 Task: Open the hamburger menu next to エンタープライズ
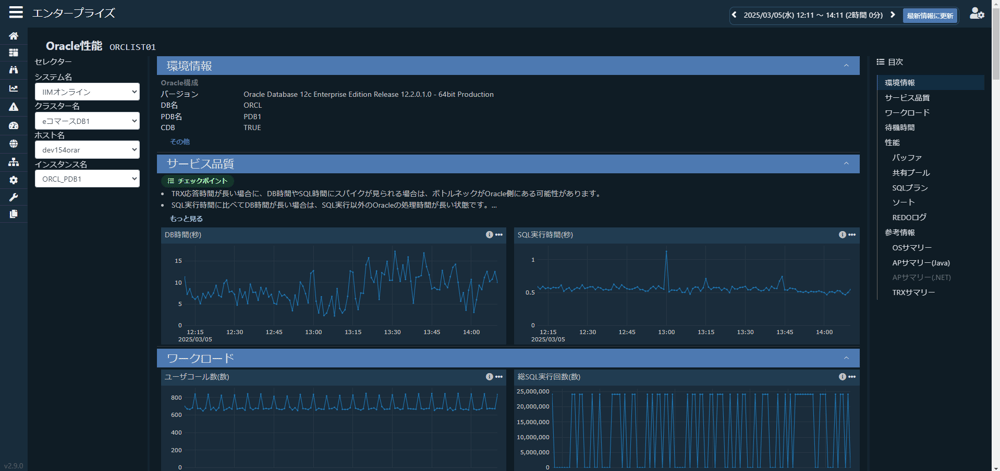tap(15, 13)
